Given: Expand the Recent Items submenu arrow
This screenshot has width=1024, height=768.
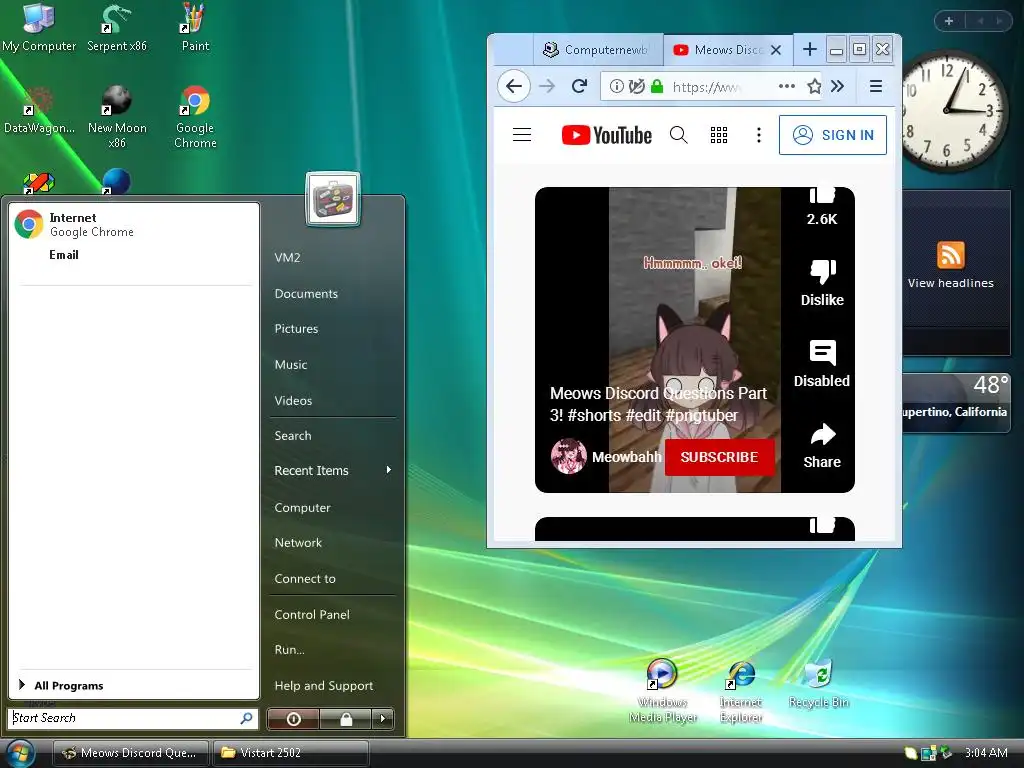Looking at the screenshot, I should point(389,470).
